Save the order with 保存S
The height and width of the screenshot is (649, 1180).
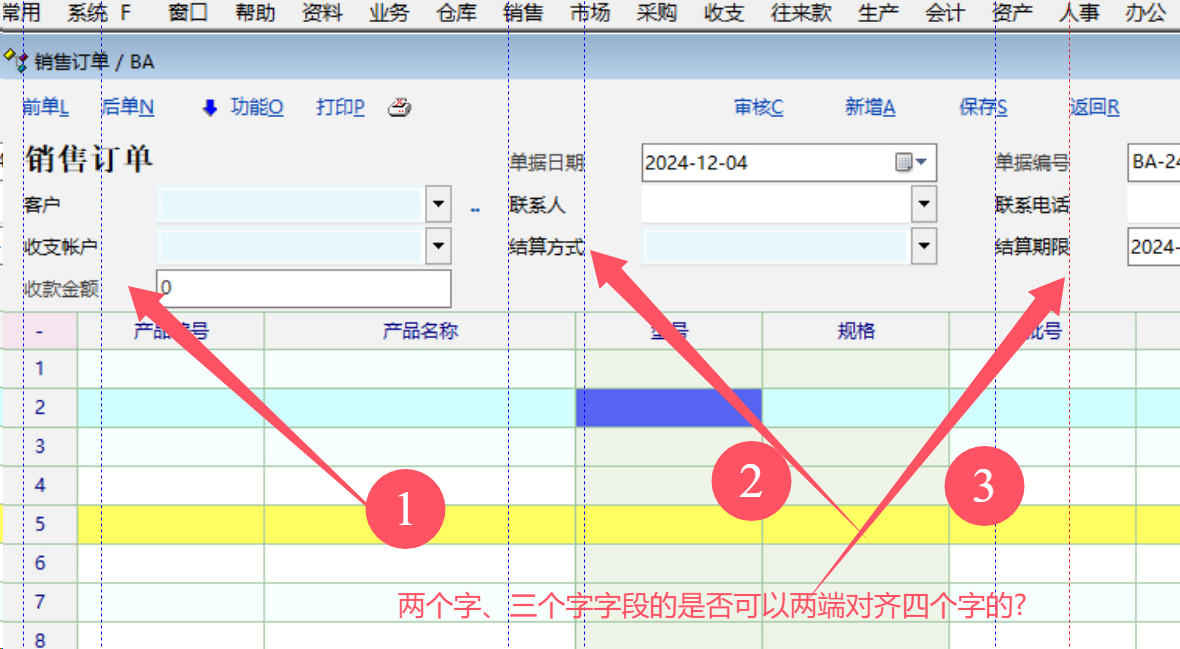[983, 108]
